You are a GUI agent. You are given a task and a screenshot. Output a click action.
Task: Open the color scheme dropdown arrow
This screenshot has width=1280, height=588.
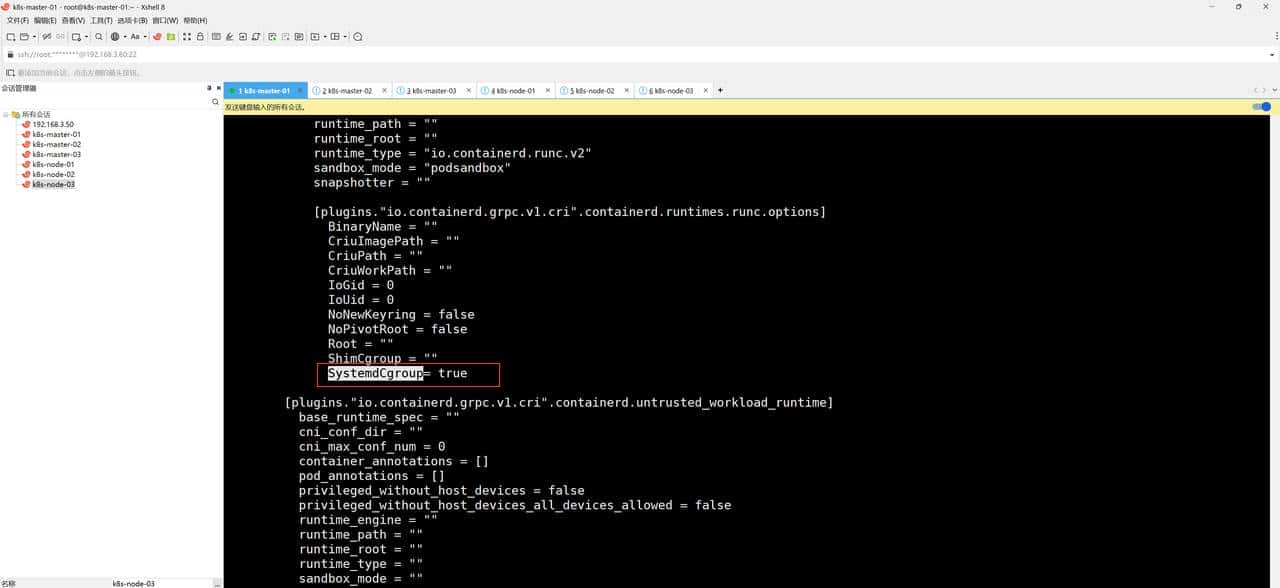pos(124,37)
